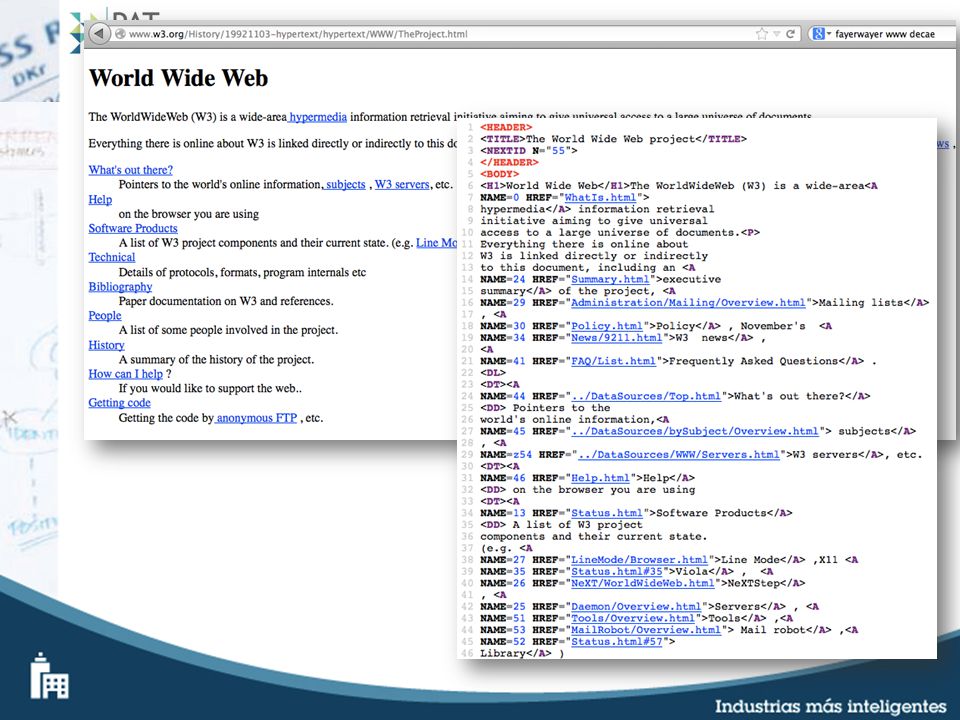Click '../DataSources/bySubject/Overview.html' source link
Image resolution: width=960 pixels, height=720 pixels.
pos(695,431)
